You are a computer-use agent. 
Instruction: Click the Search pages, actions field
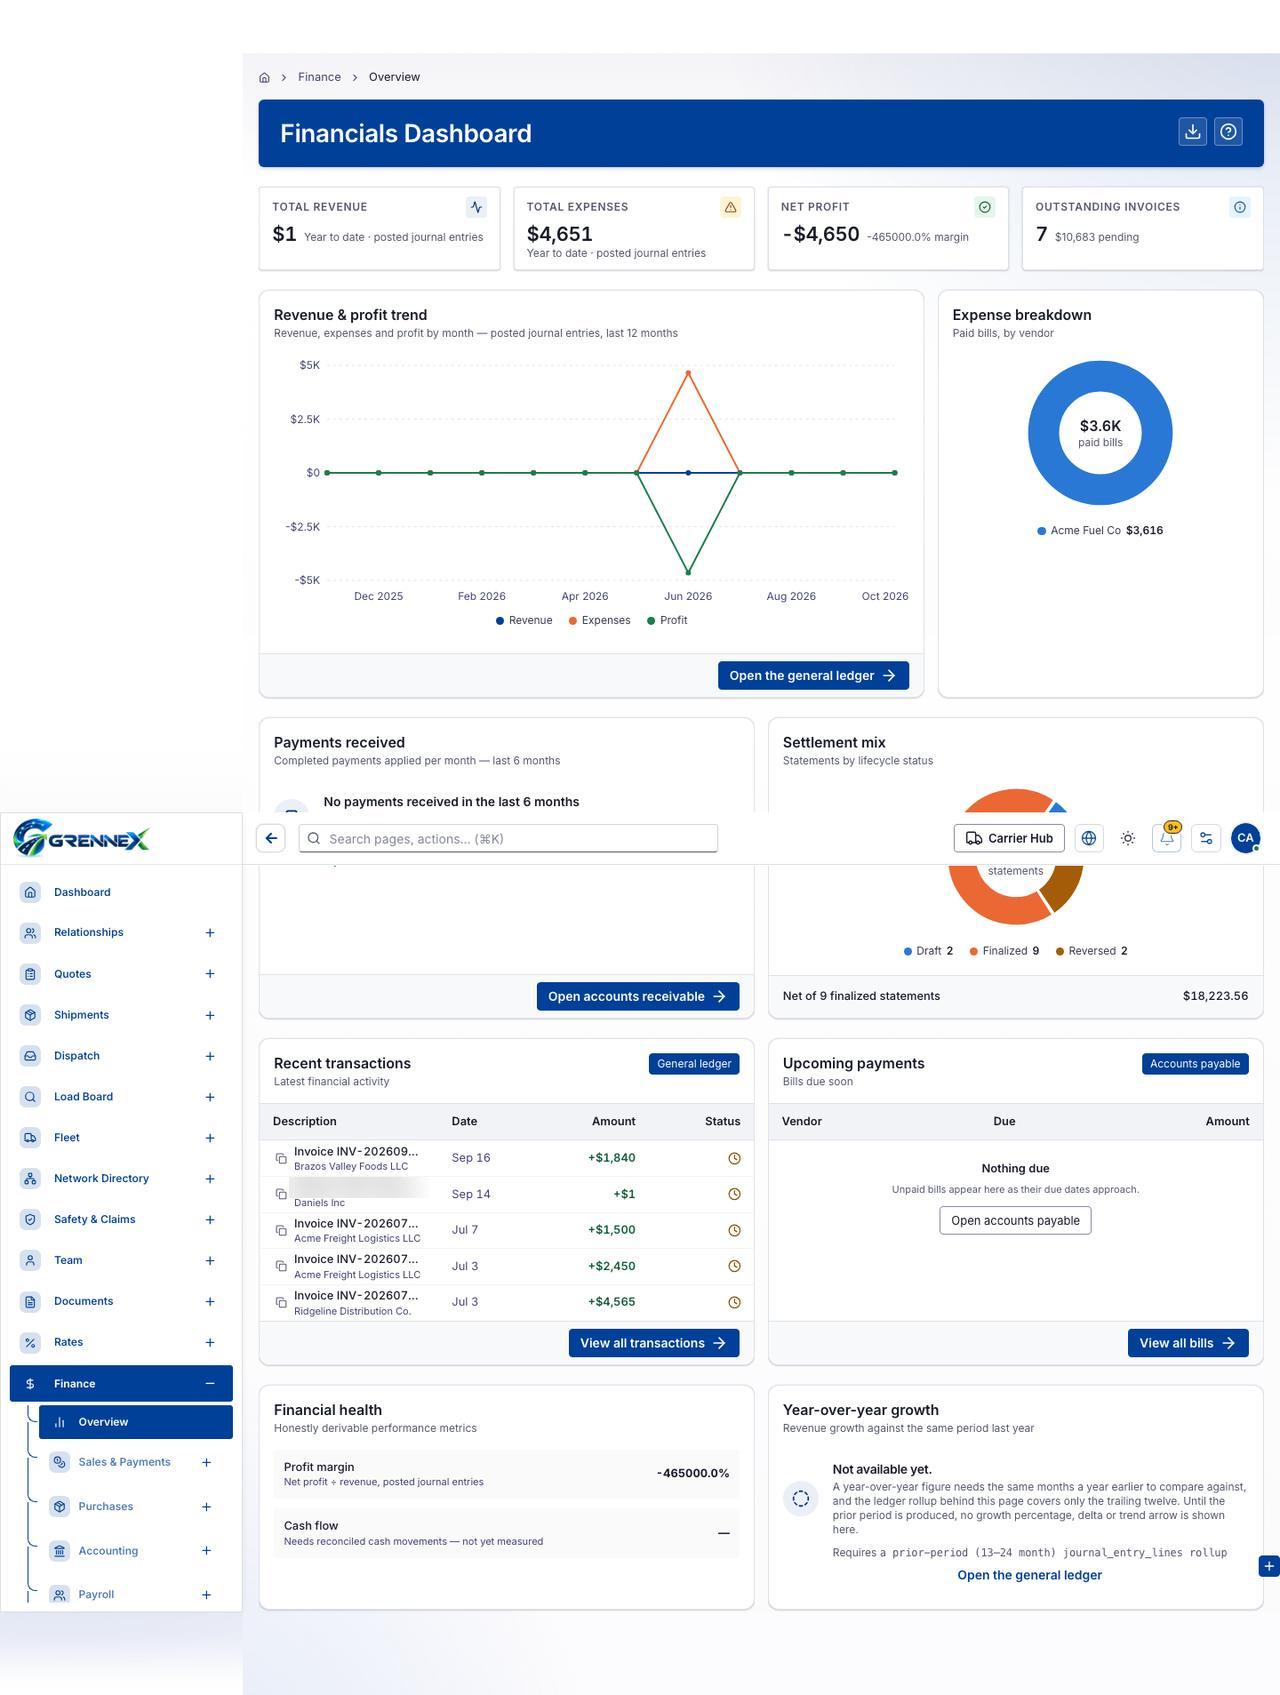point(508,838)
